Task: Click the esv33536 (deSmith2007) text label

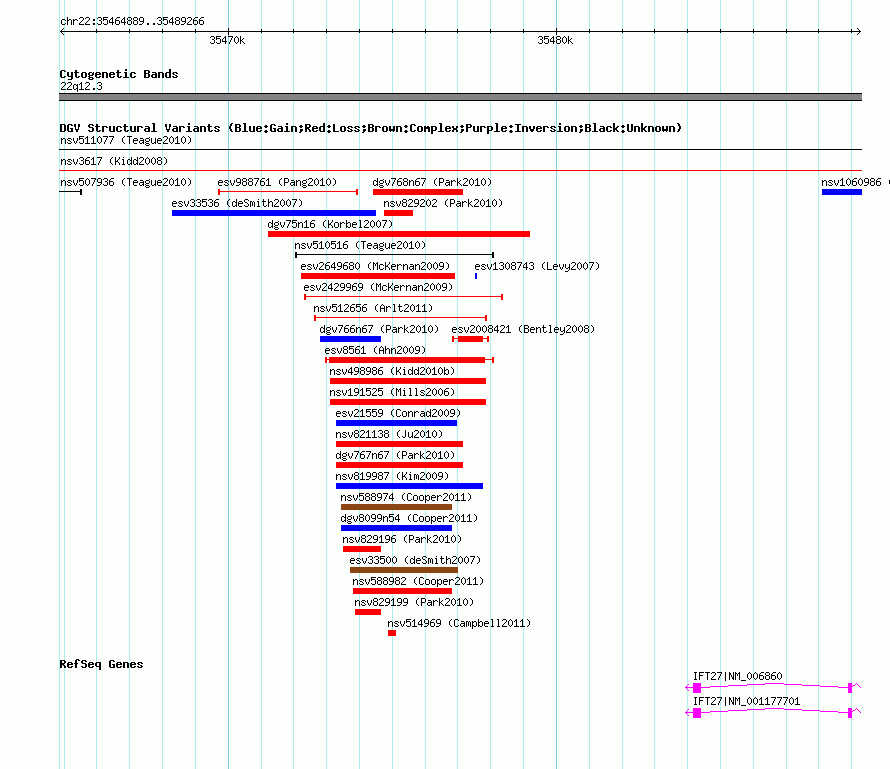Action: [x=237, y=203]
